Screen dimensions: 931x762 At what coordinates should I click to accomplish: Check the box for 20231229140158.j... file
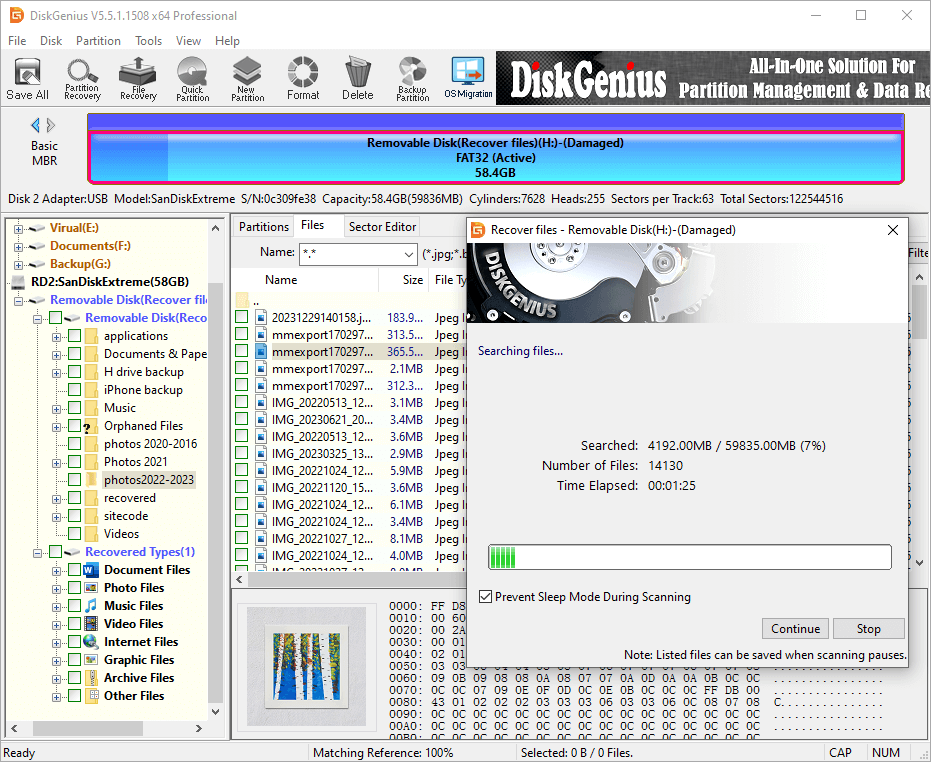point(241,317)
